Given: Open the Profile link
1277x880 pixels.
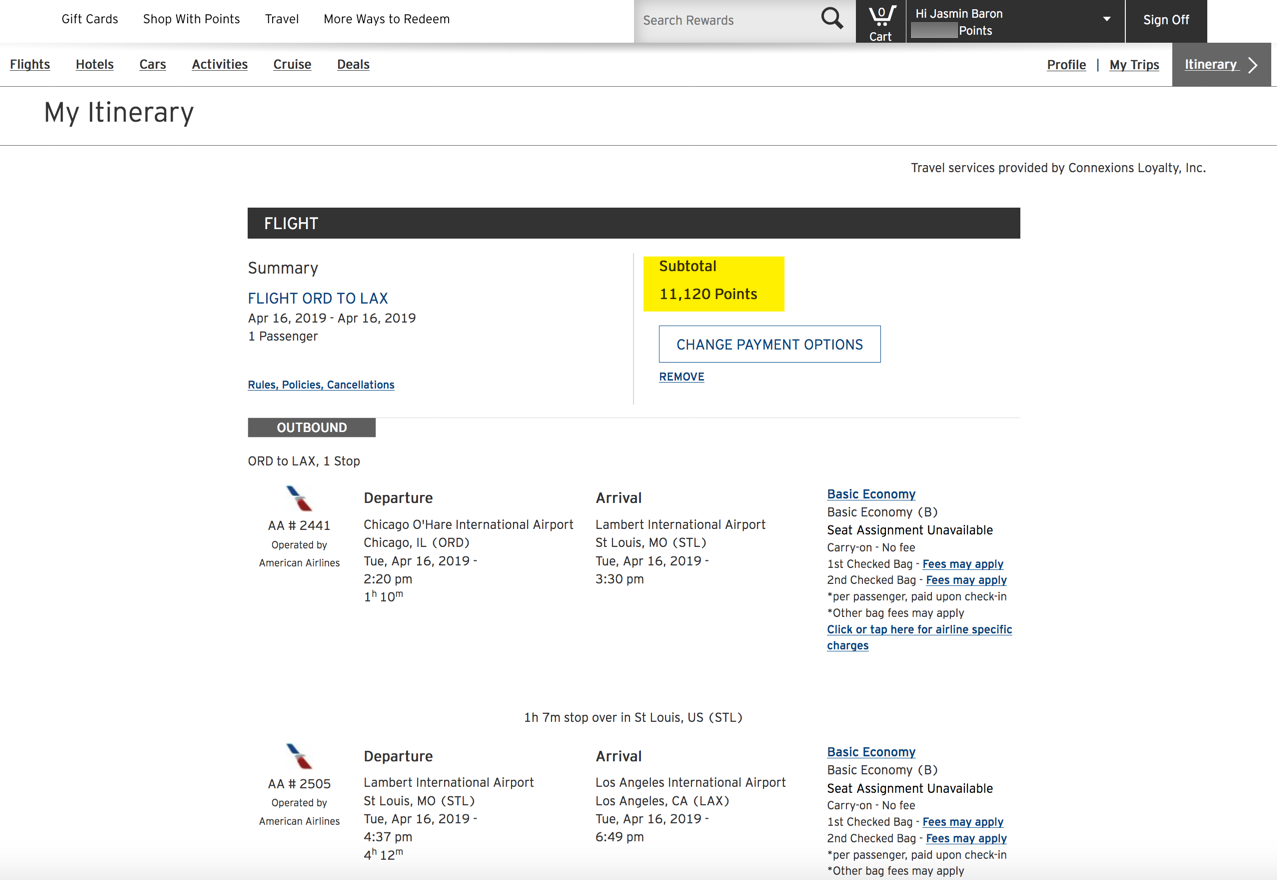Looking at the screenshot, I should [x=1066, y=65].
